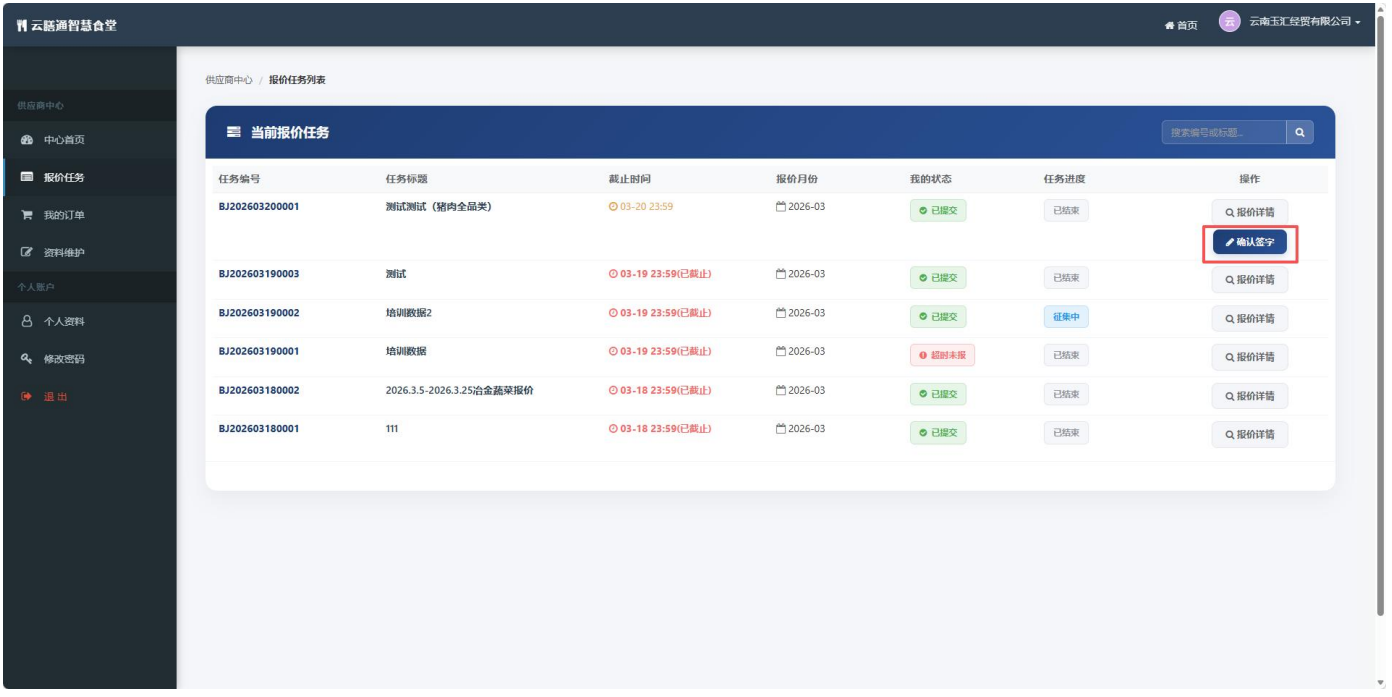Open 报价详情 for task BJ202603180001
Viewport: 1392px width, 697px height.
1249,435
